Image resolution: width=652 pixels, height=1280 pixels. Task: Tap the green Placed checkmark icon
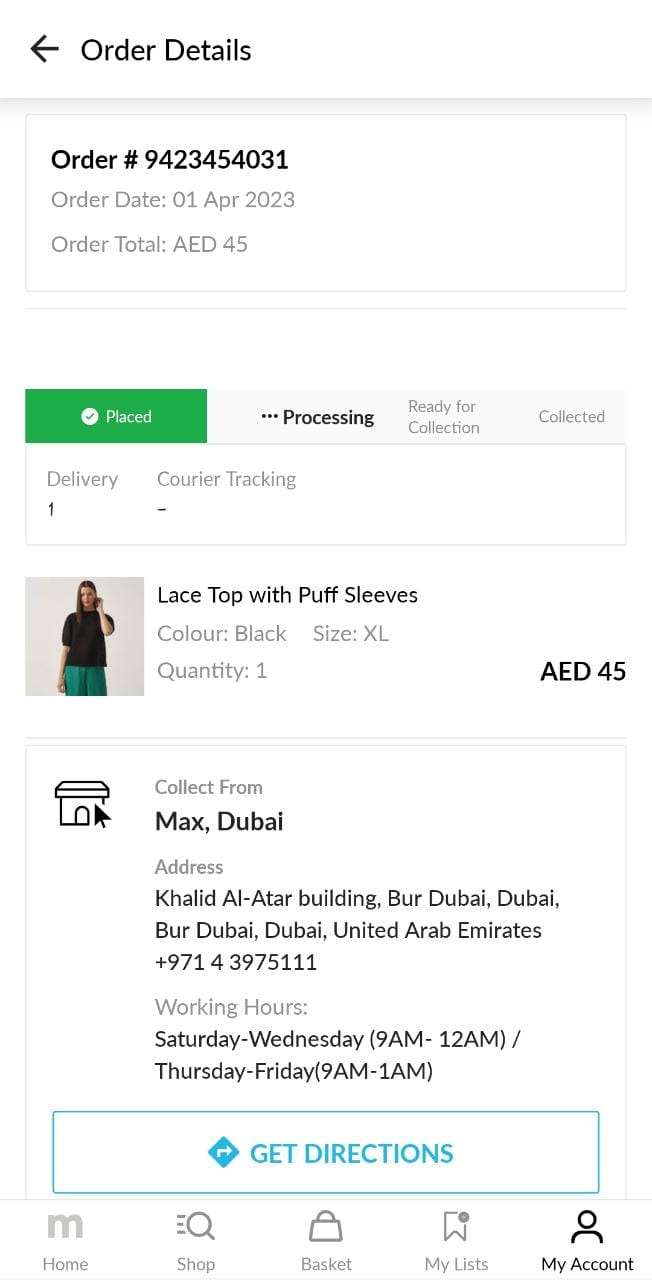point(90,417)
